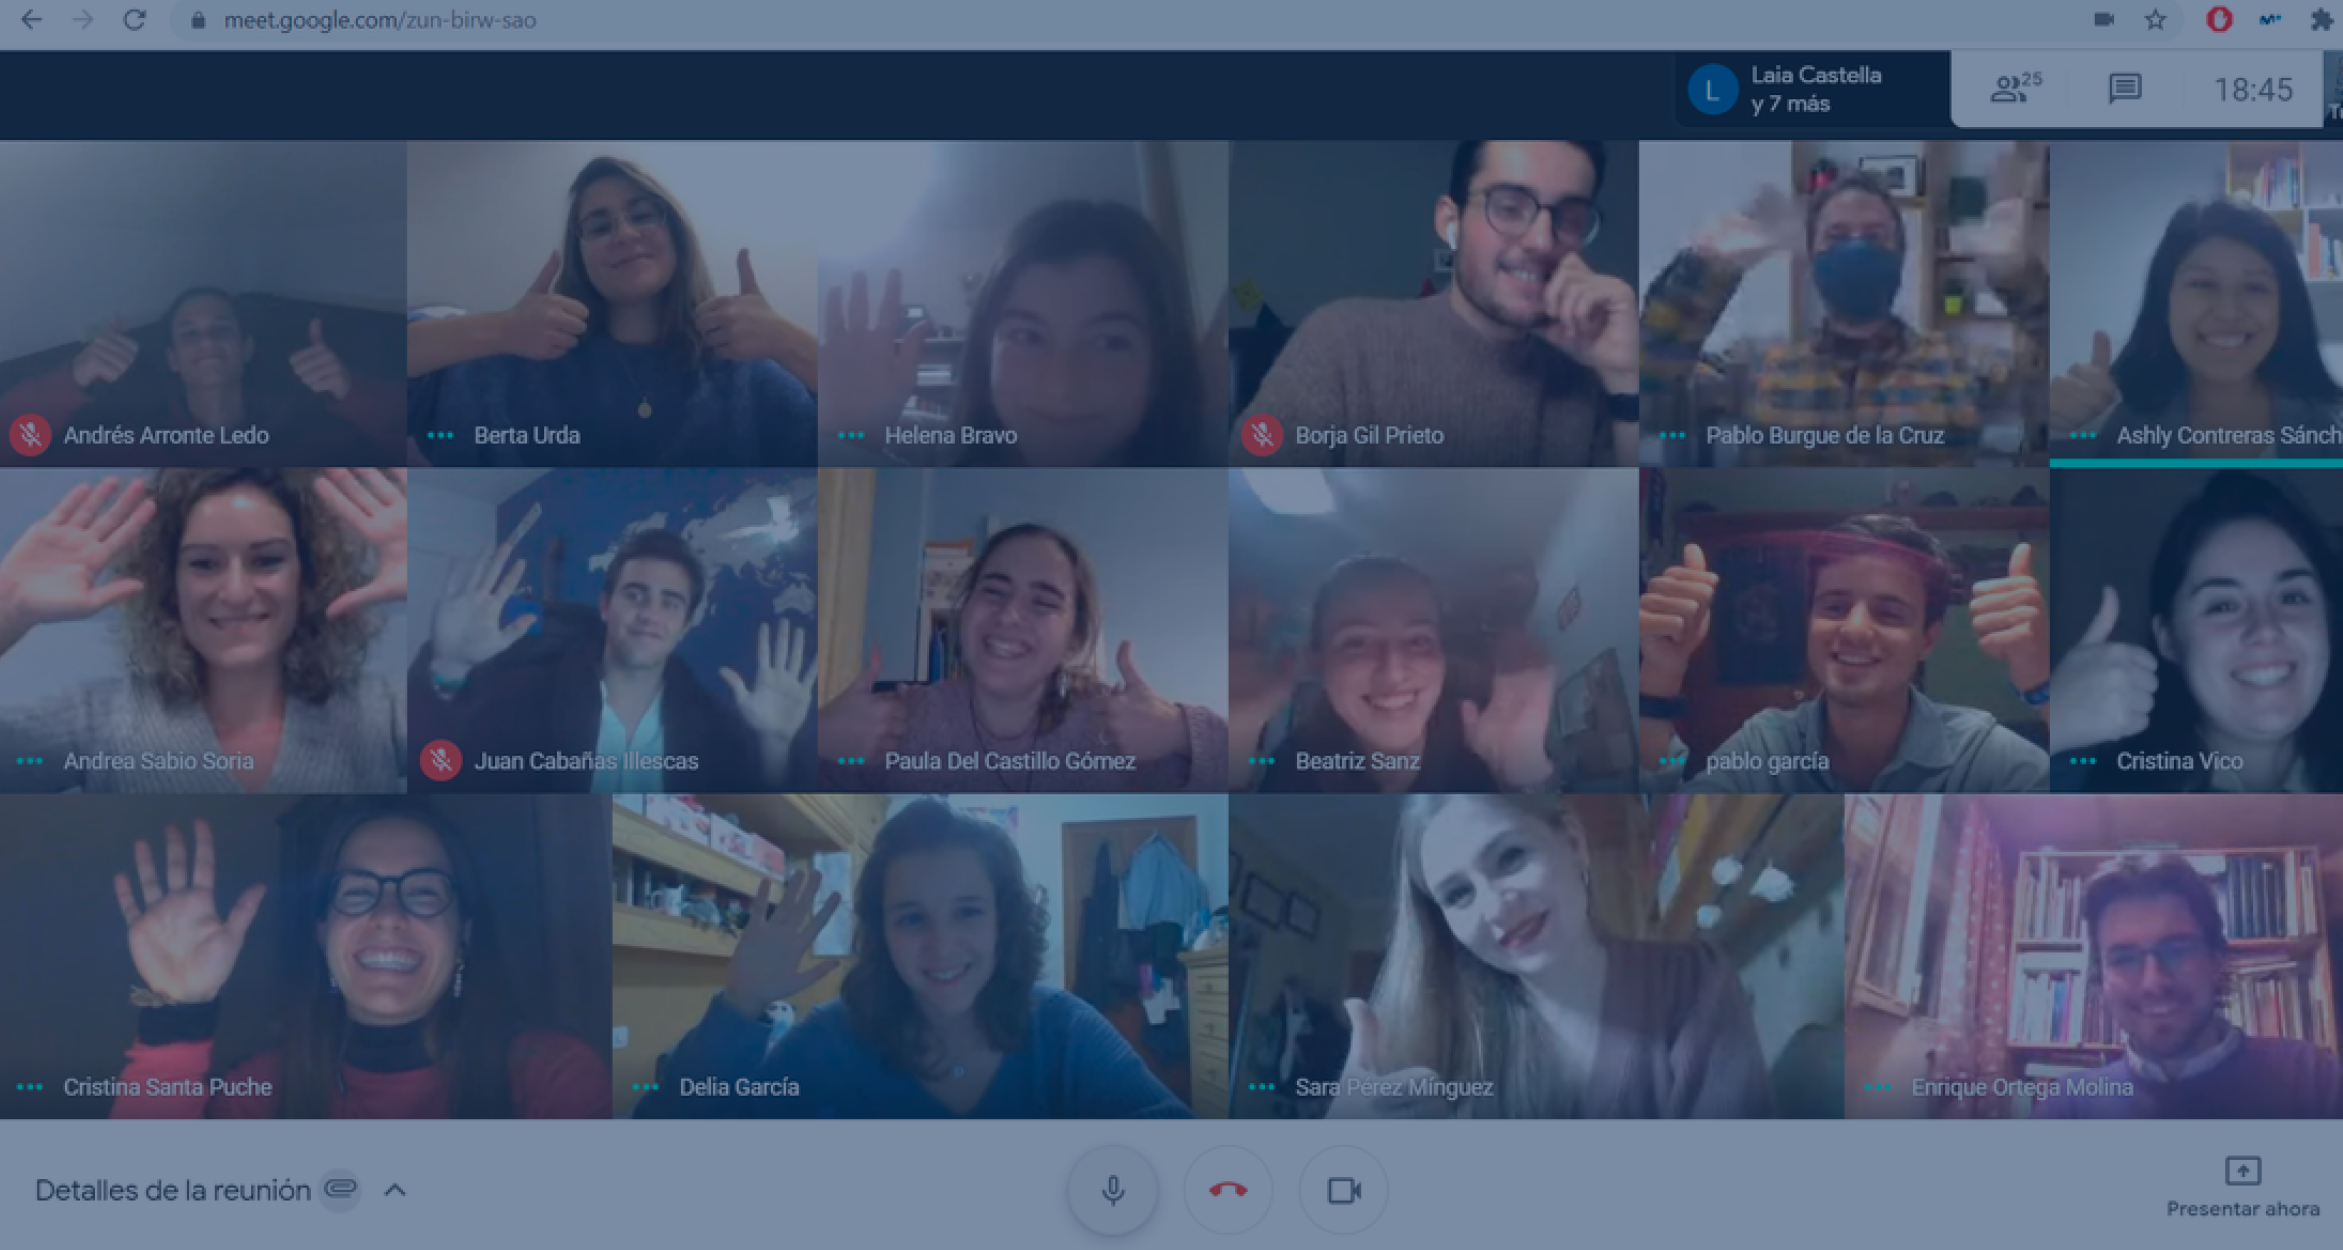
Task: Open options dots for Paula Del Castillo Gómez
Action: (x=851, y=761)
